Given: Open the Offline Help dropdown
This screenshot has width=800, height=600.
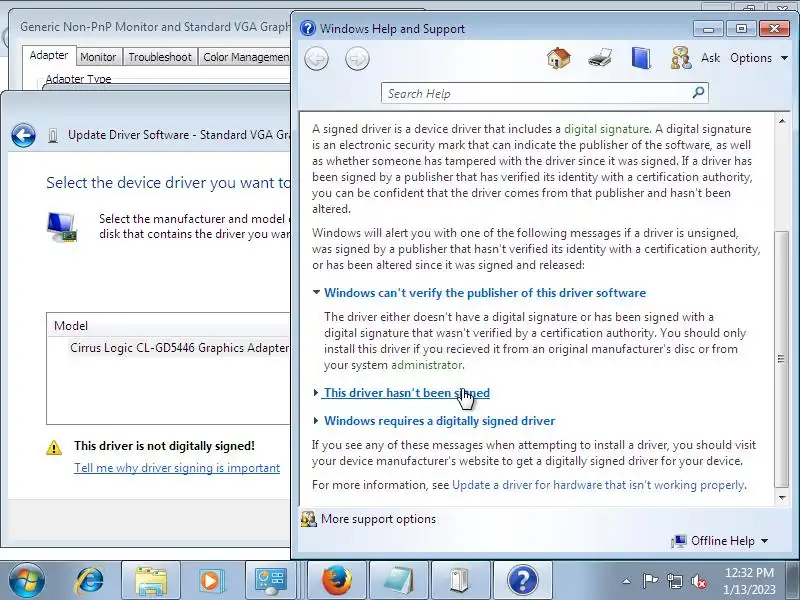Looking at the screenshot, I should 720,541.
